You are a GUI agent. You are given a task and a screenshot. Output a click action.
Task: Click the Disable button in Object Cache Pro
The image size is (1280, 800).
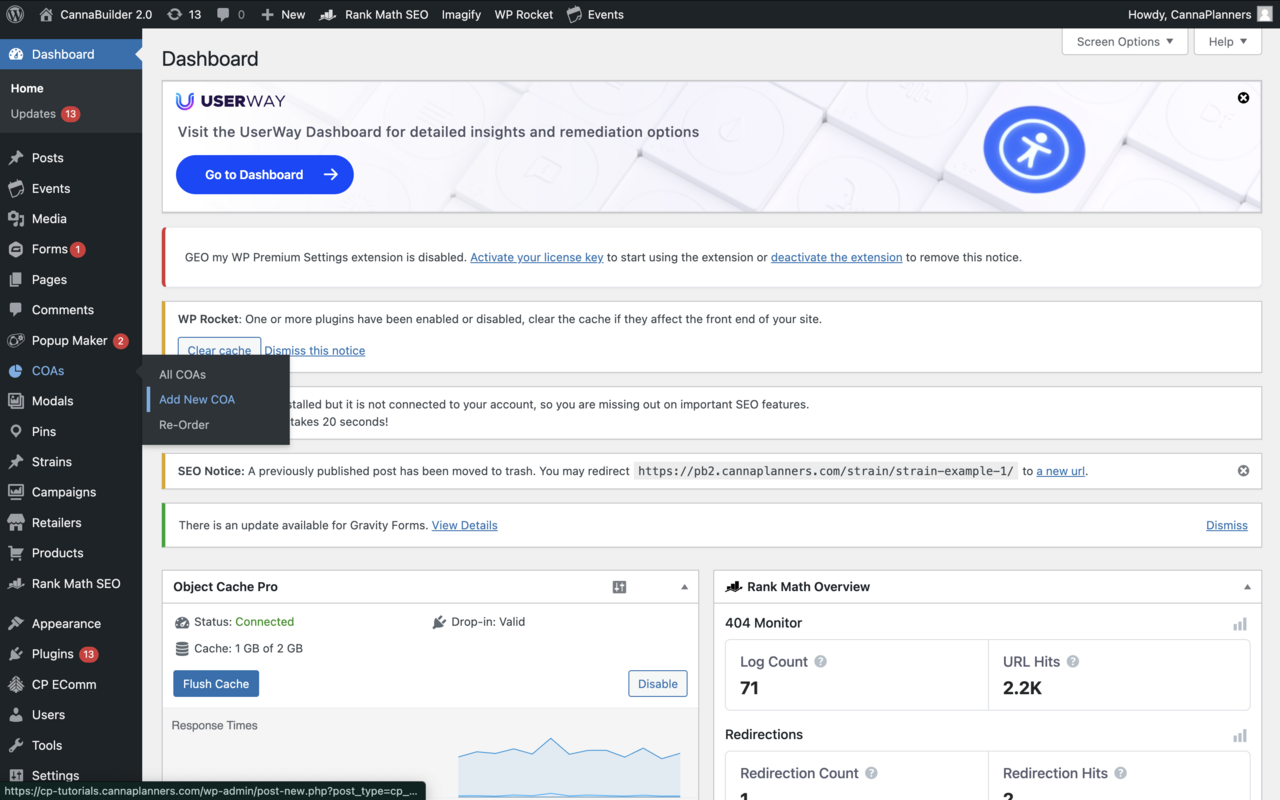[658, 684]
